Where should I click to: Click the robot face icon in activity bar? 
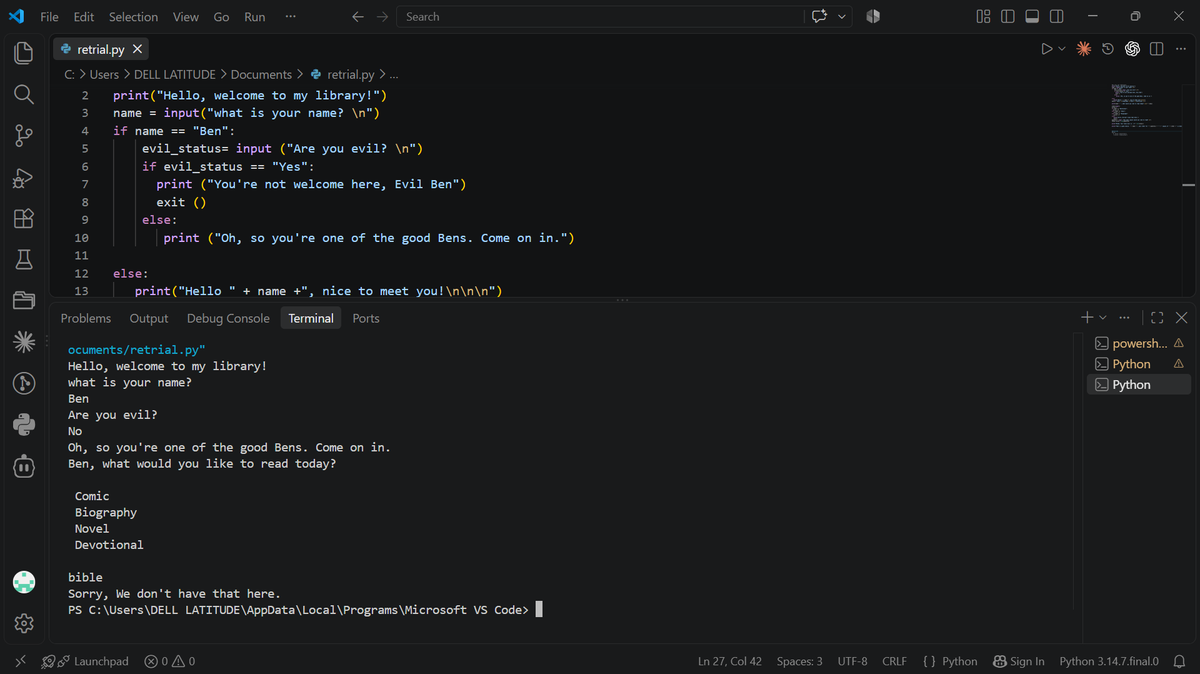[24, 466]
